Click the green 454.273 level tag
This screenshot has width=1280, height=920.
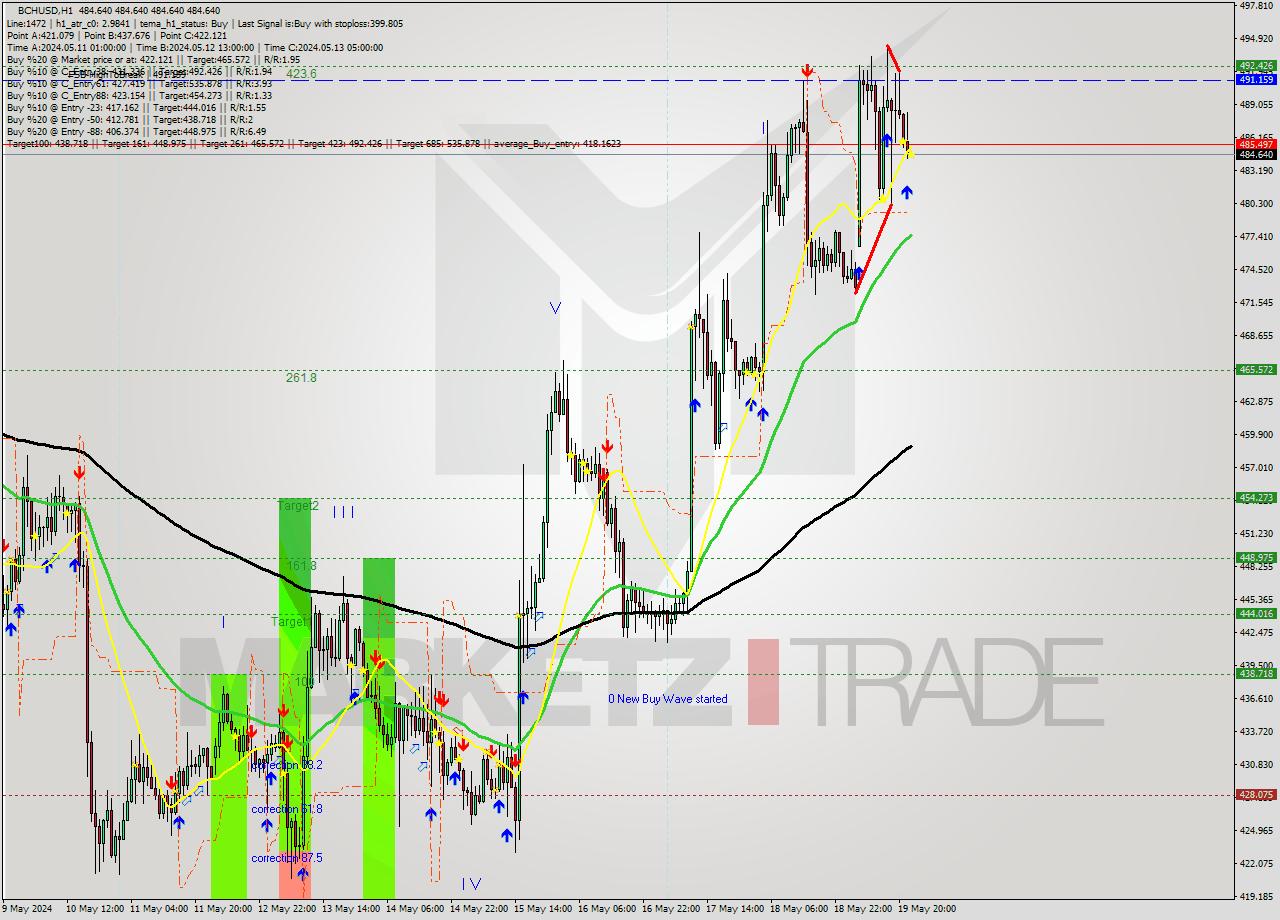click(x=1256, y=497)
